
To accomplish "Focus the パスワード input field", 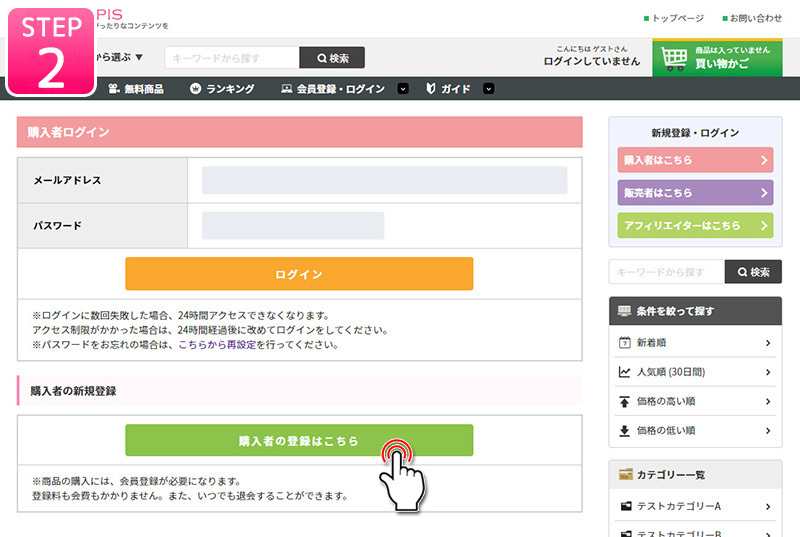I will (293, 225).
